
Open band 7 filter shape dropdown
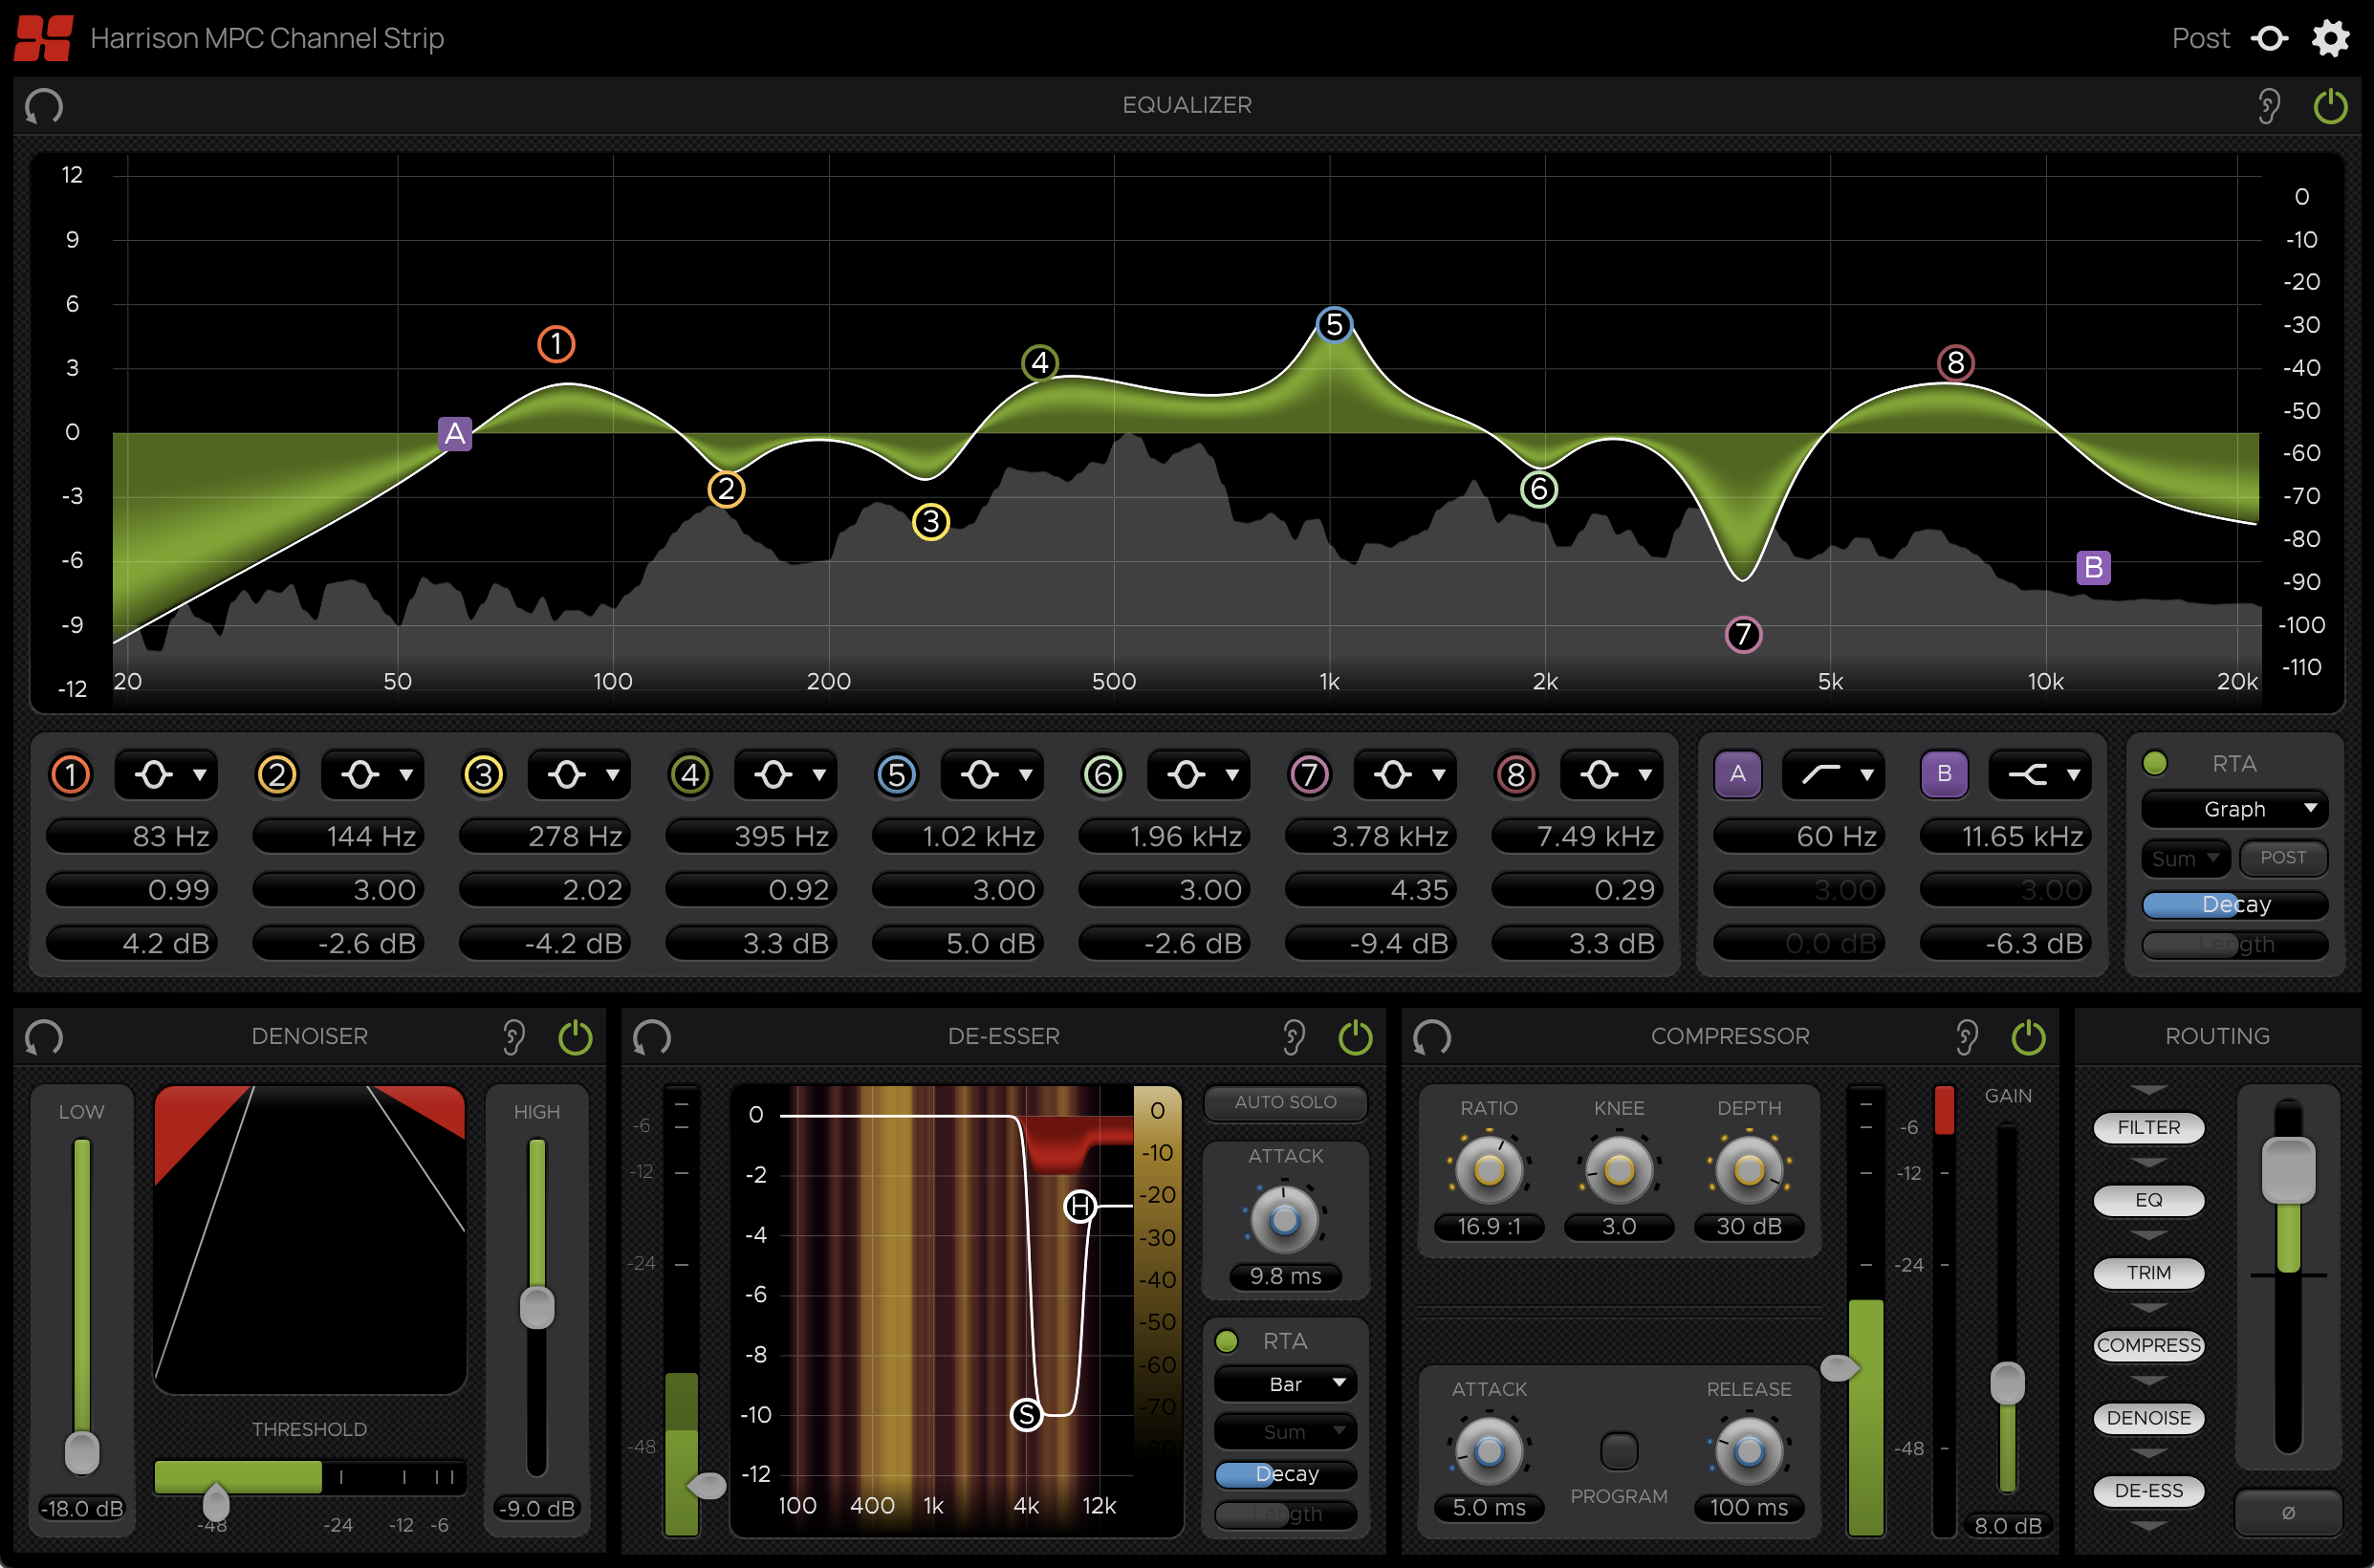tap(1405, 774)
